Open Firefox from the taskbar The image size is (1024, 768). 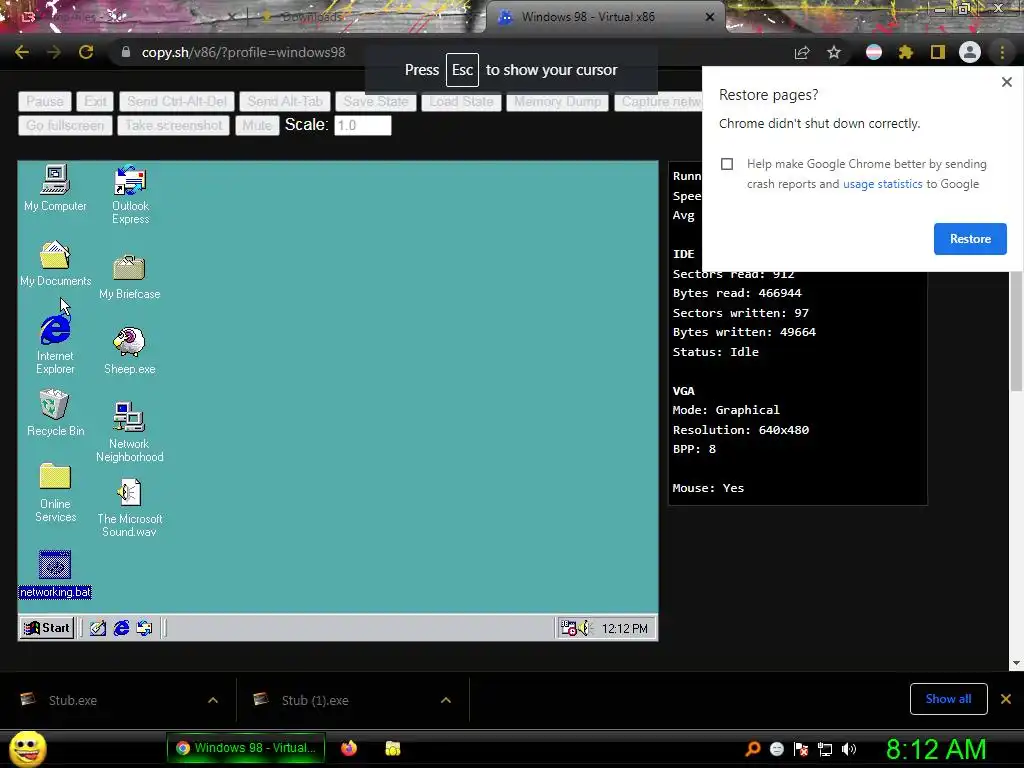pyautogui.click(x=349, y=748)
